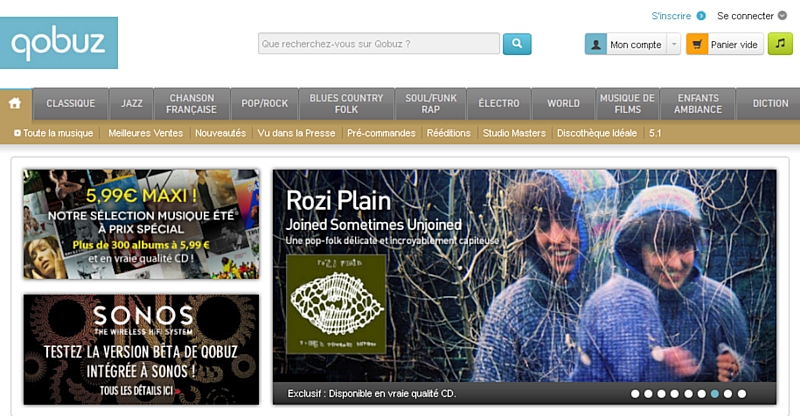Image resolution: width=800 pixels, height=416 pixels.
Task: Select the Pop/Rock genre tab
Action: 264,104
